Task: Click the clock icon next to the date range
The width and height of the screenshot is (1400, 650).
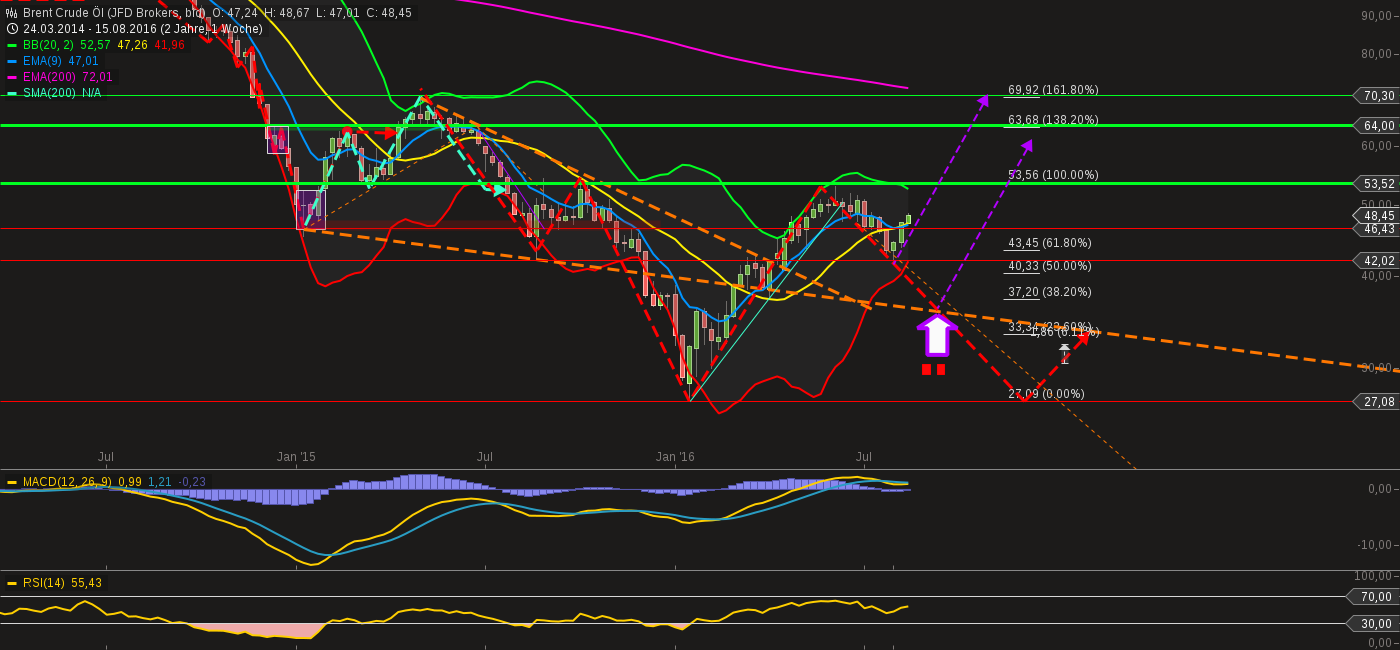Action: pyautogui.click(x=12, y=29)
